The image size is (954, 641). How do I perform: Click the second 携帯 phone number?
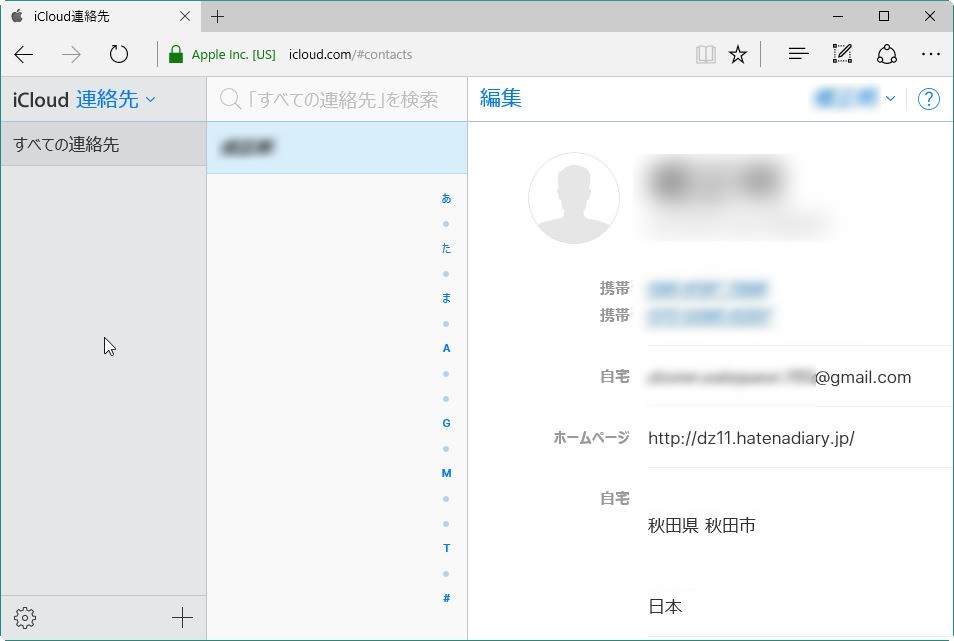pyautogui.click(x=709, y=316)
